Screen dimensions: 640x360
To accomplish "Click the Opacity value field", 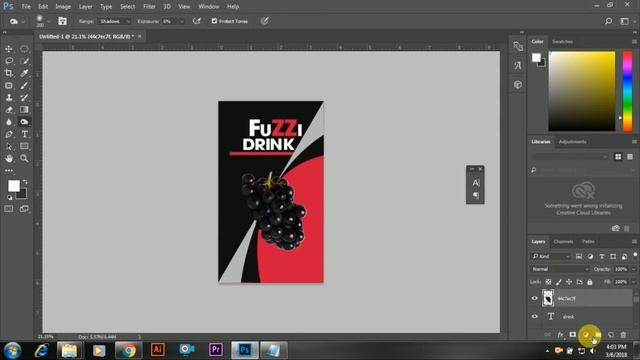I will pos(621,269).
